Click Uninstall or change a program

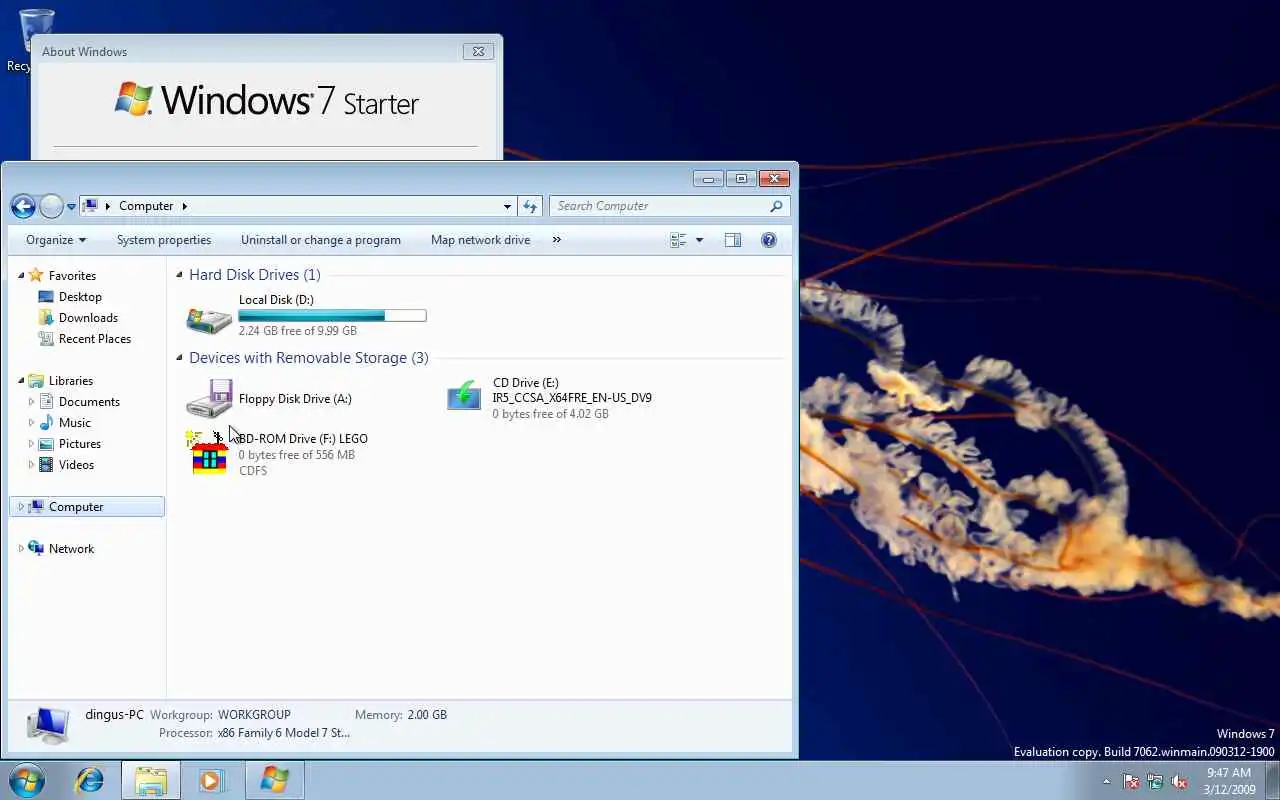[x=321, y=240]
